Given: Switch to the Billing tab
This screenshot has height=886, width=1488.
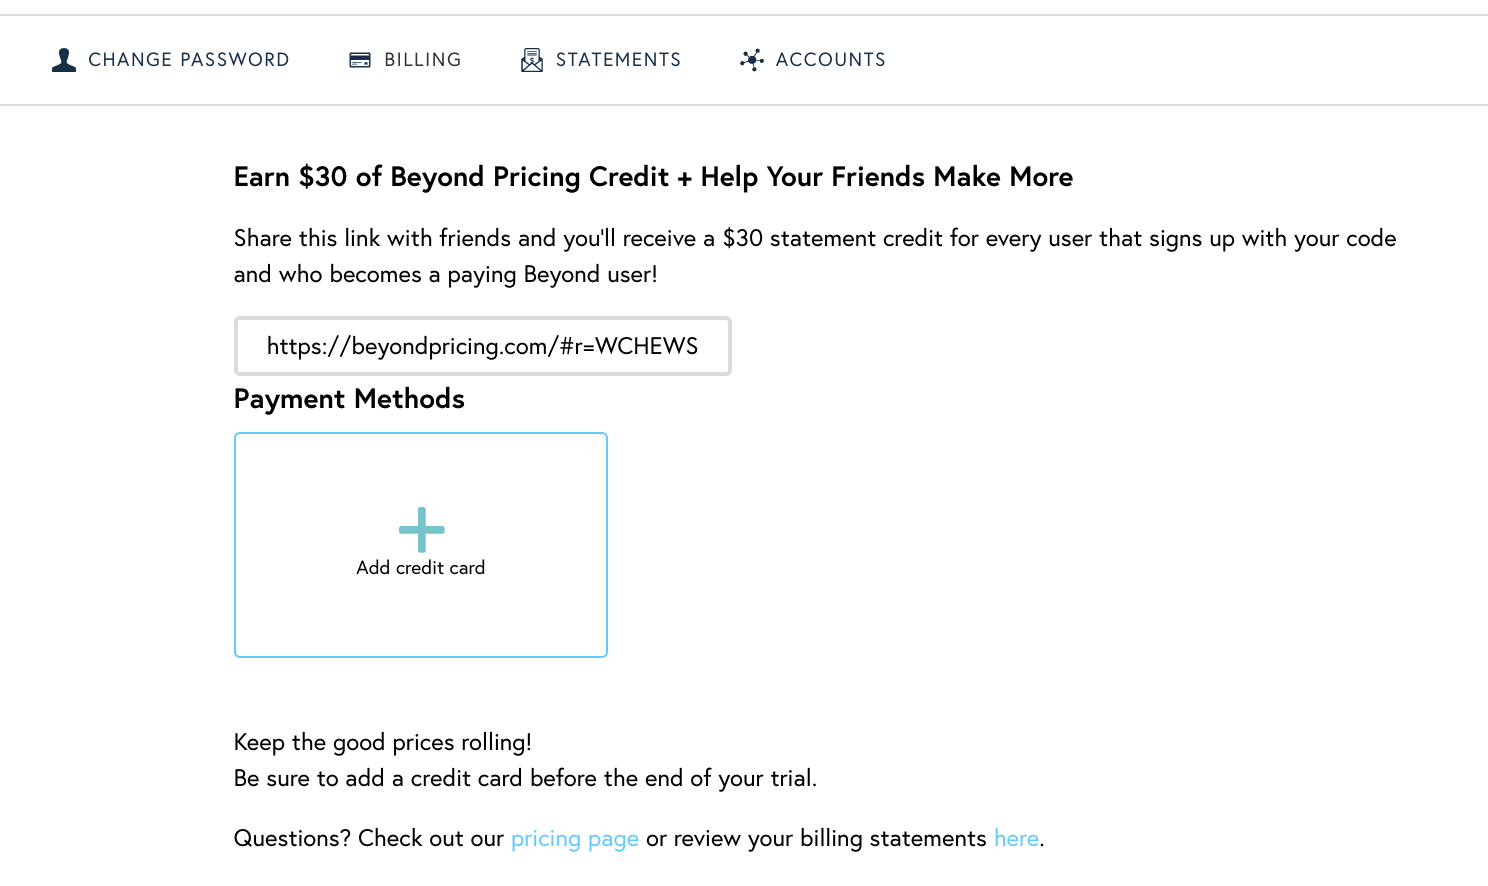Looking at the screenshot, I should coord(405,60).
